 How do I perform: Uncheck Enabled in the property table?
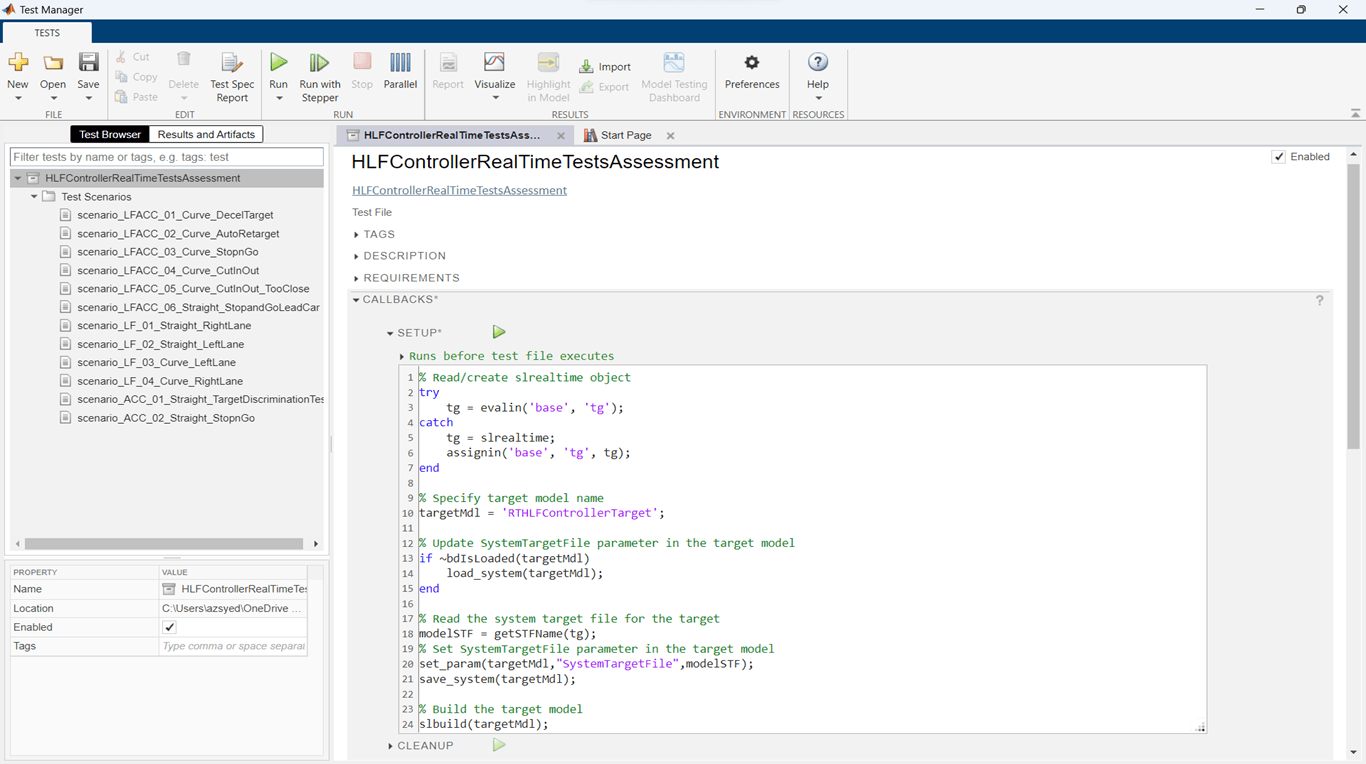click(169, 627)
